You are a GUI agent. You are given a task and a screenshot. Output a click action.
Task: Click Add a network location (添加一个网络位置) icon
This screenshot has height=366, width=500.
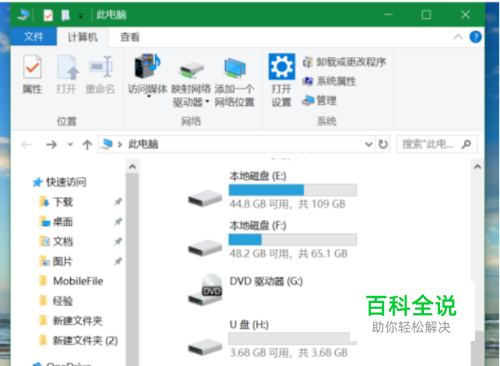[x=235, y=68]
